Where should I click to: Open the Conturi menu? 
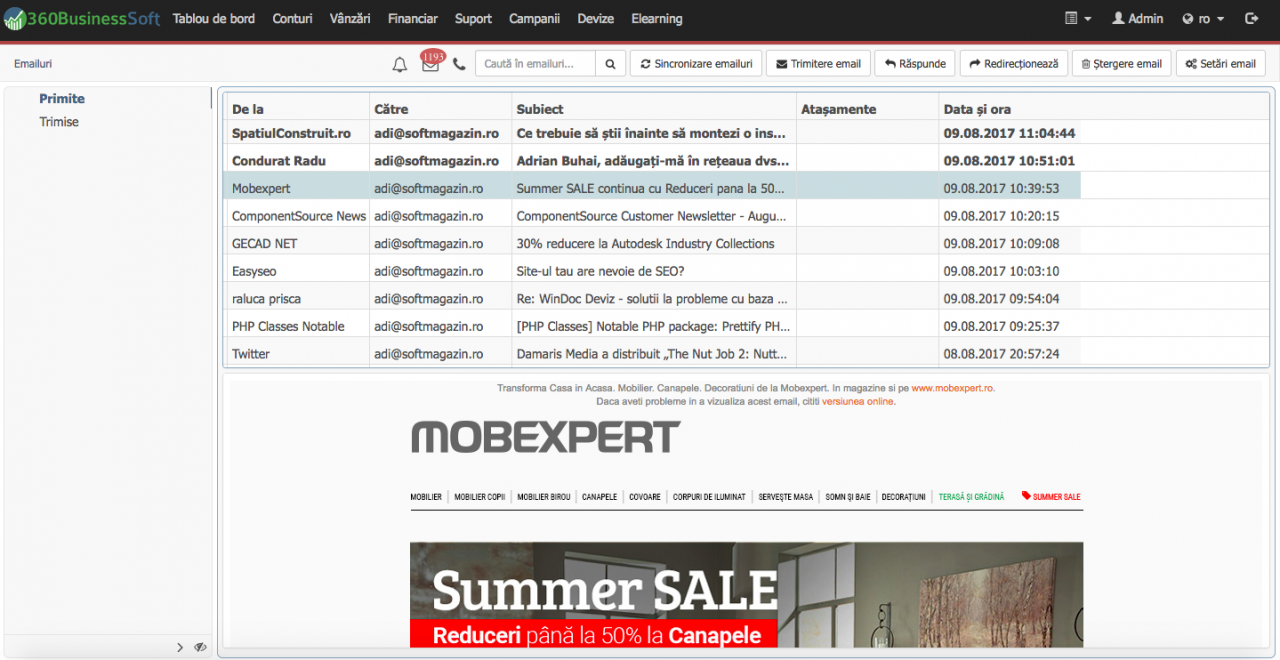pyautogui.click(x=292, y=19)
